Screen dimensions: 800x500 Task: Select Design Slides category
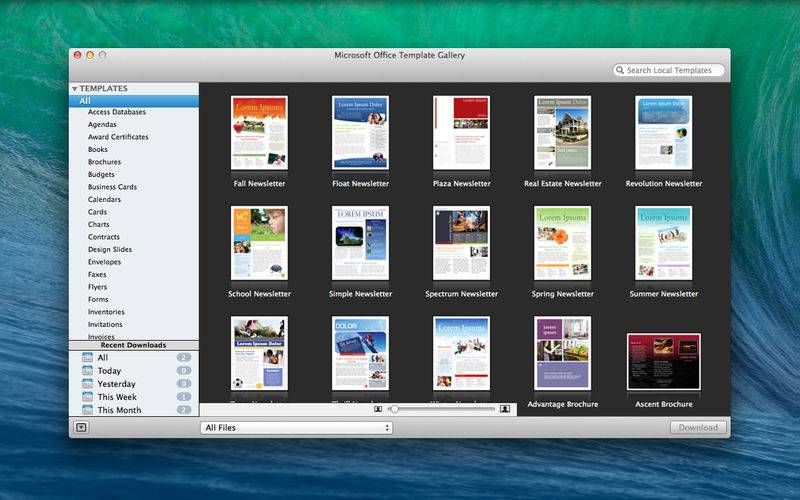pos(110,249)
